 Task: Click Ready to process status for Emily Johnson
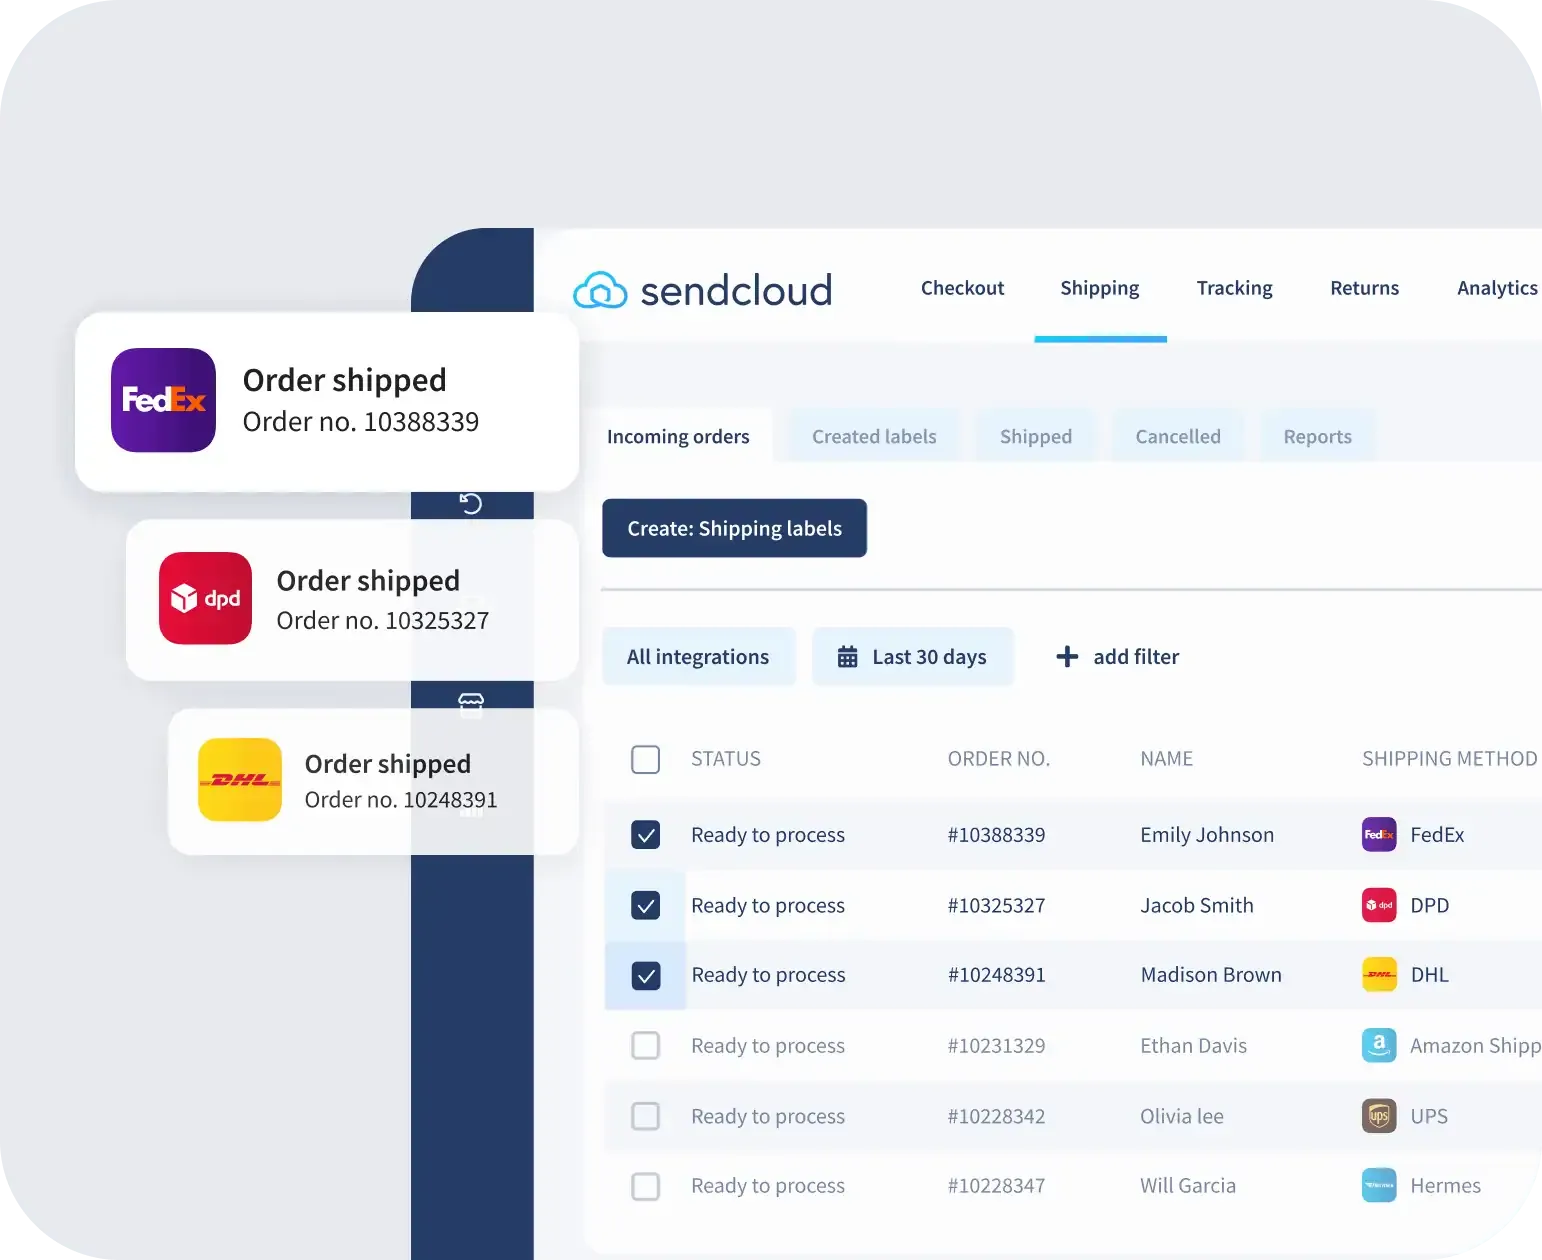coord(768,835)
